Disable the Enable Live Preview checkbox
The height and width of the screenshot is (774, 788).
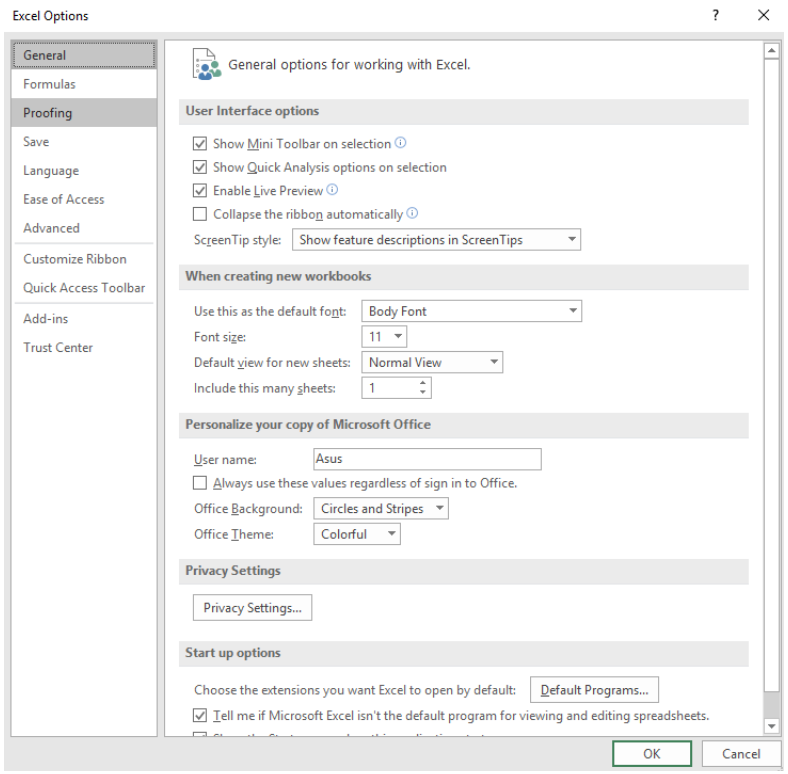click(200, 190)
